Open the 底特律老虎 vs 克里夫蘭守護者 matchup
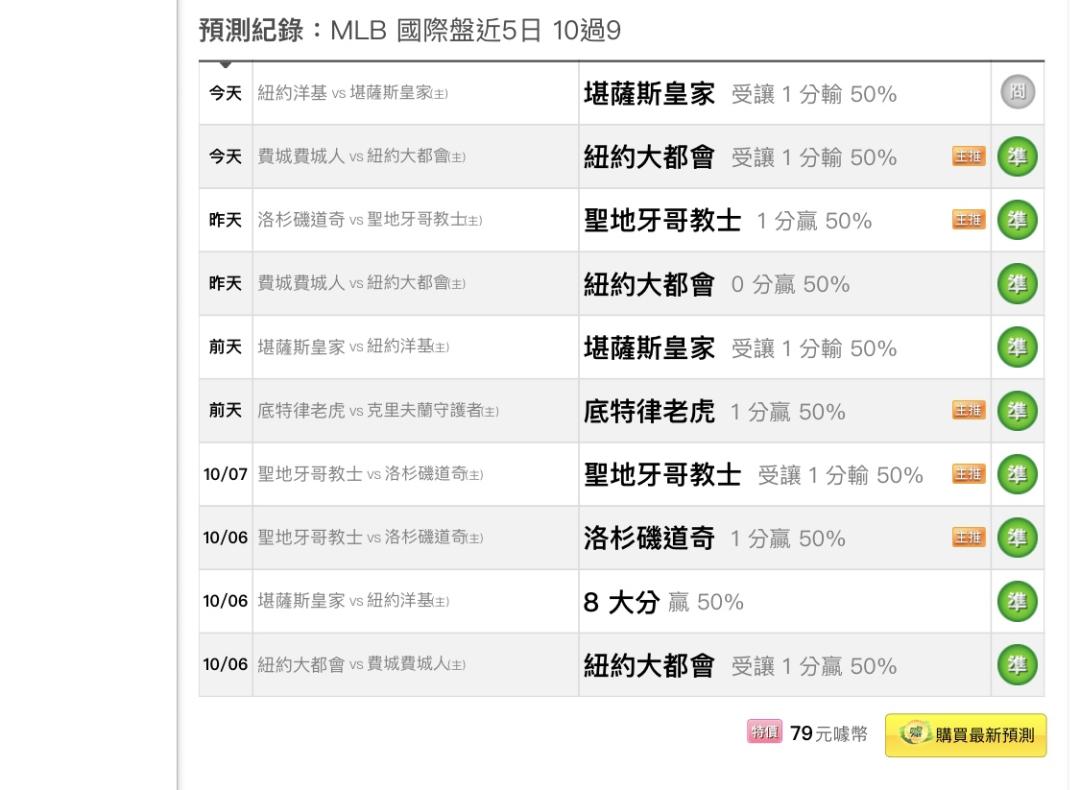Image resolution: width=1080 pixels, height=790 pixels. pyautogui.click(x=378, y=410)
